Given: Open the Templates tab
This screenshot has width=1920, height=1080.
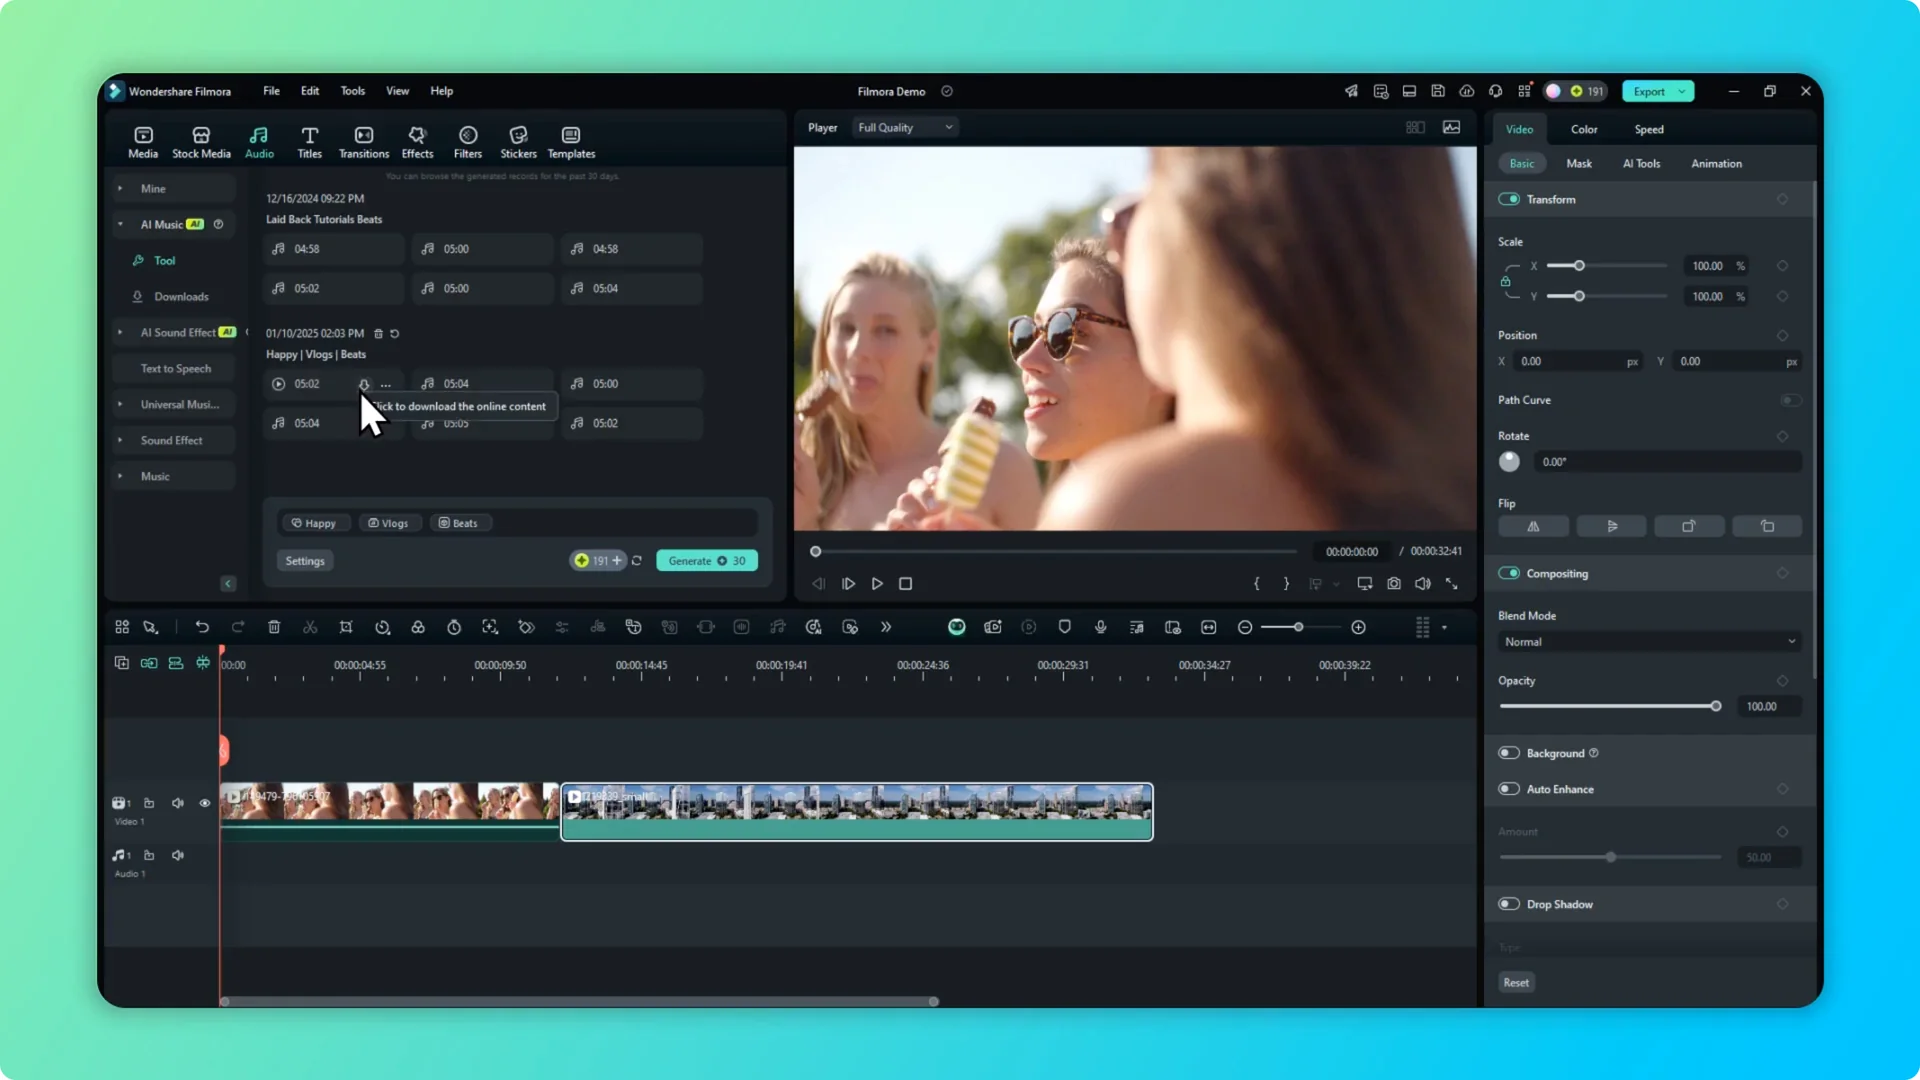Looking at the screenshot, I should tap(571, 142).
